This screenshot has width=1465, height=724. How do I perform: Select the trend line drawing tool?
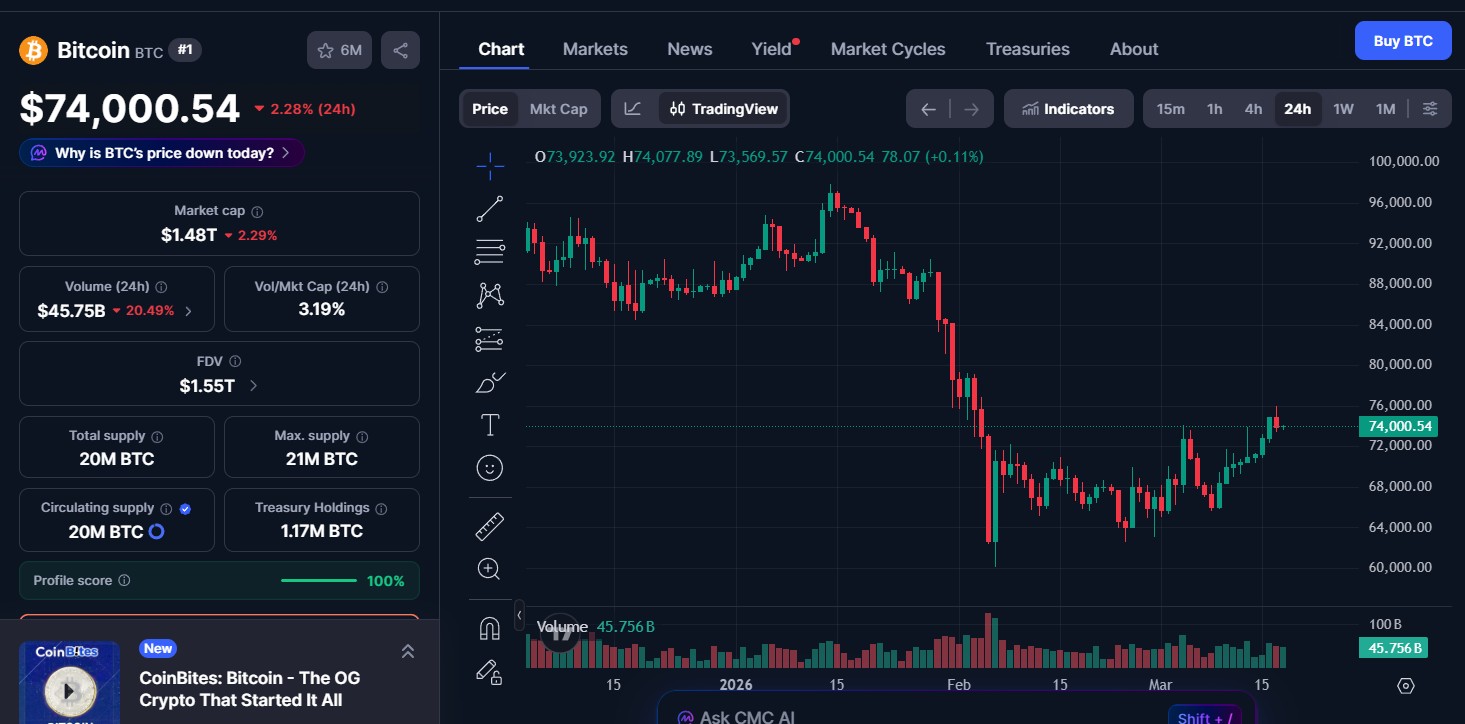pos(490,208)
